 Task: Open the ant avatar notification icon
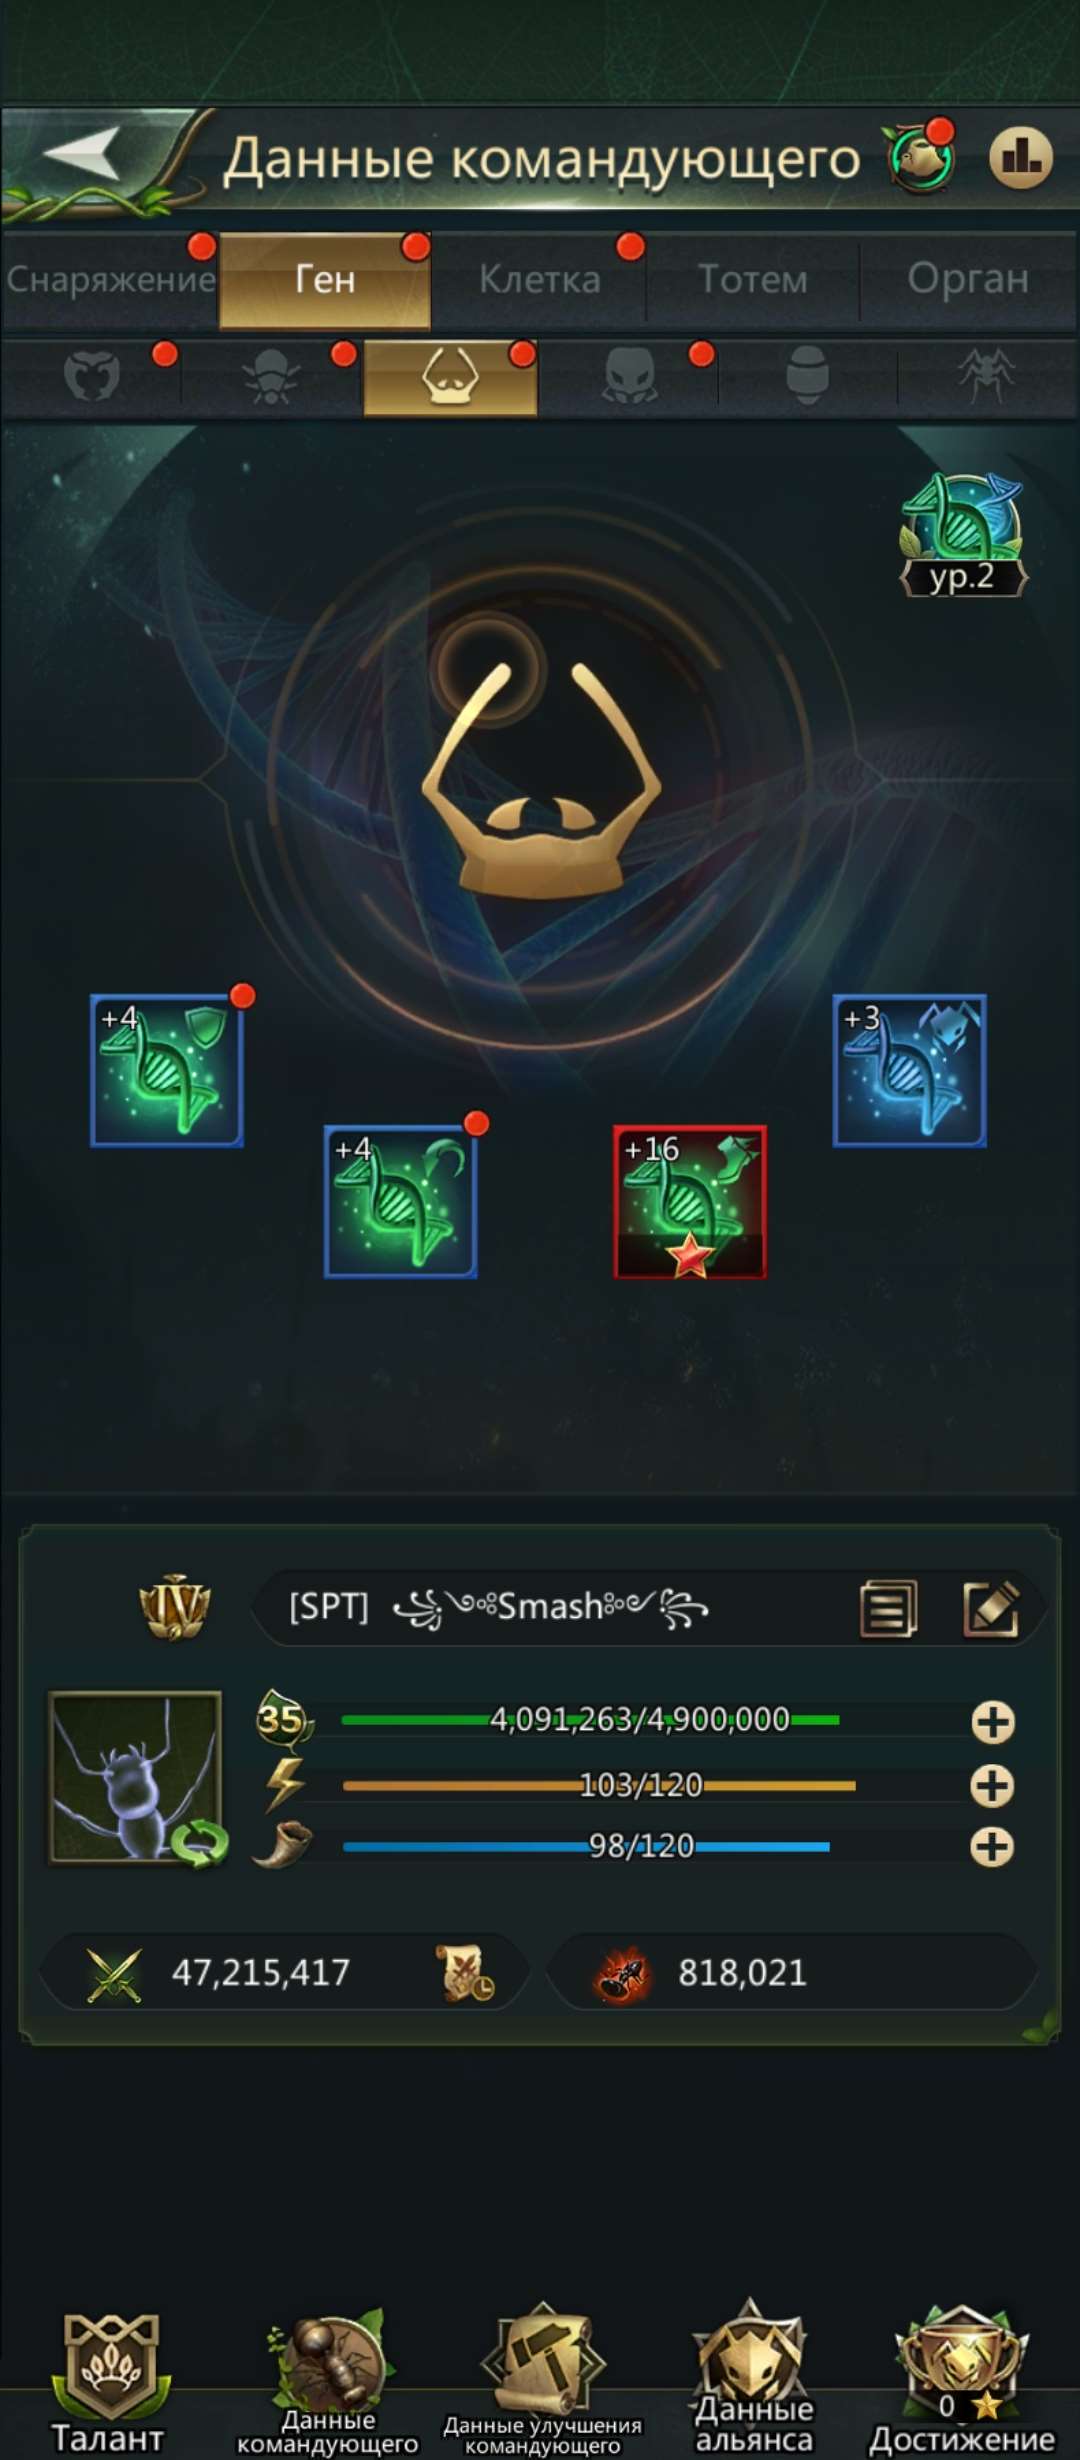921,157
